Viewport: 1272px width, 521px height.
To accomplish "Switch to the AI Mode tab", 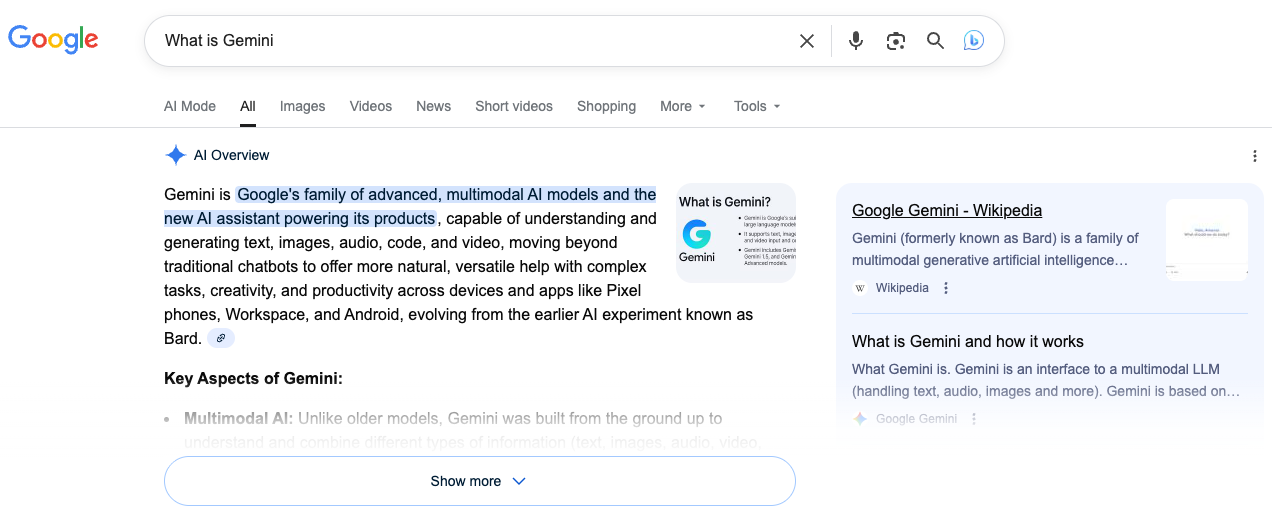I will point(190,106).
